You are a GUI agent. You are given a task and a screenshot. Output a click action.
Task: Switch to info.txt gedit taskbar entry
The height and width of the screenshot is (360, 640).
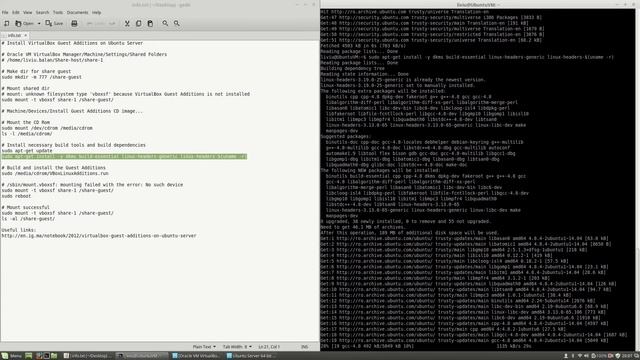[87, 356]
